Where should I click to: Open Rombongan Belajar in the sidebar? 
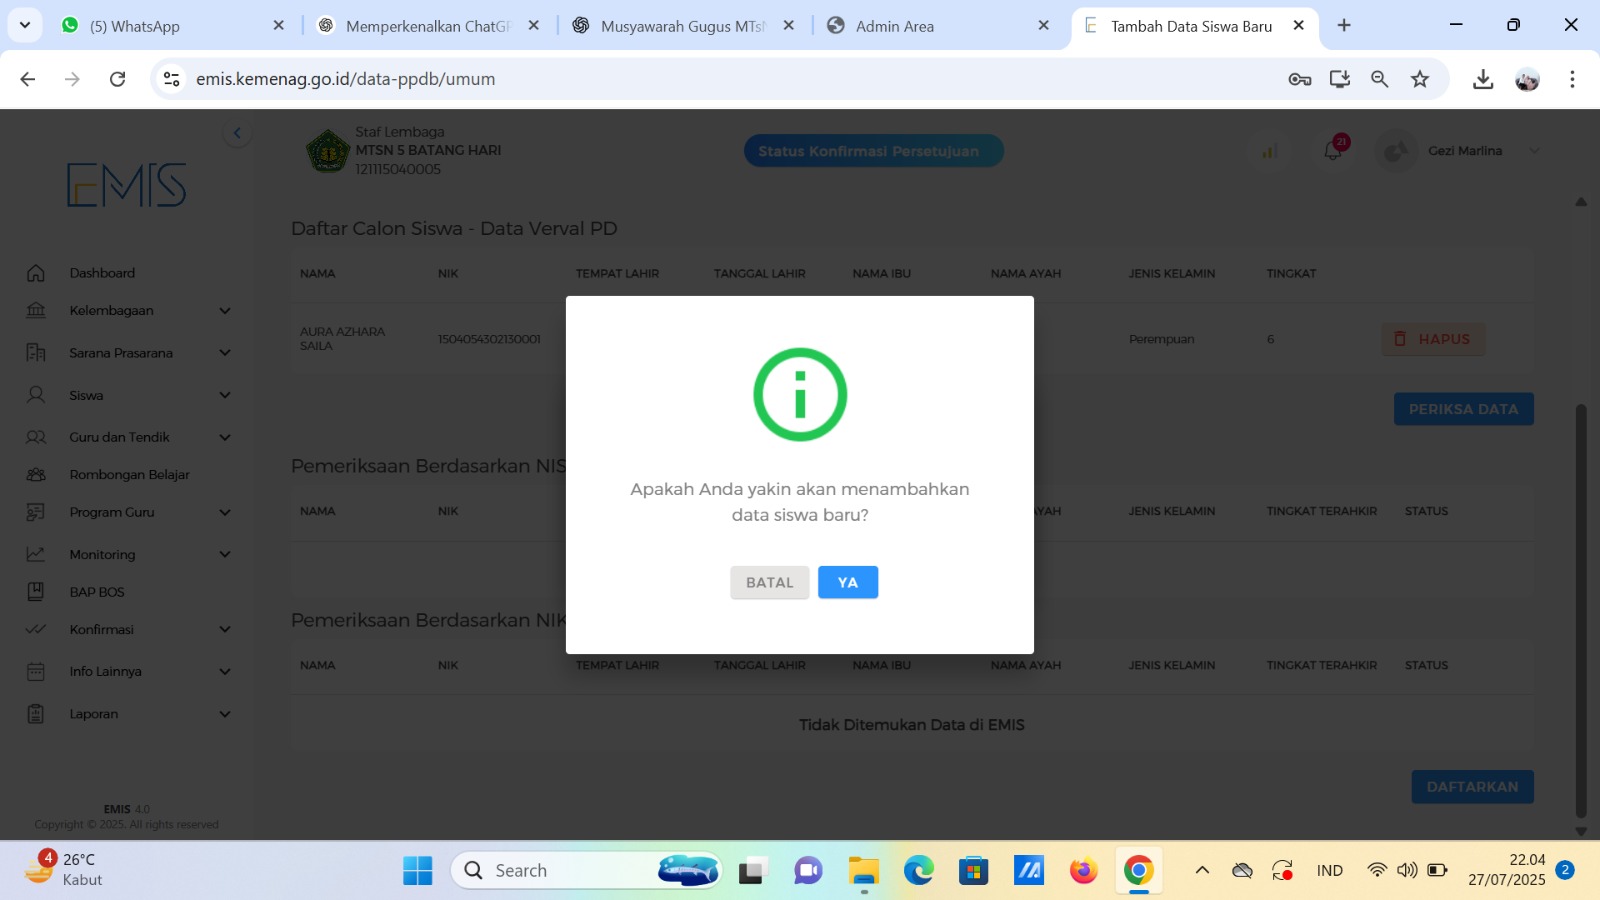click(x=129, y=475)
